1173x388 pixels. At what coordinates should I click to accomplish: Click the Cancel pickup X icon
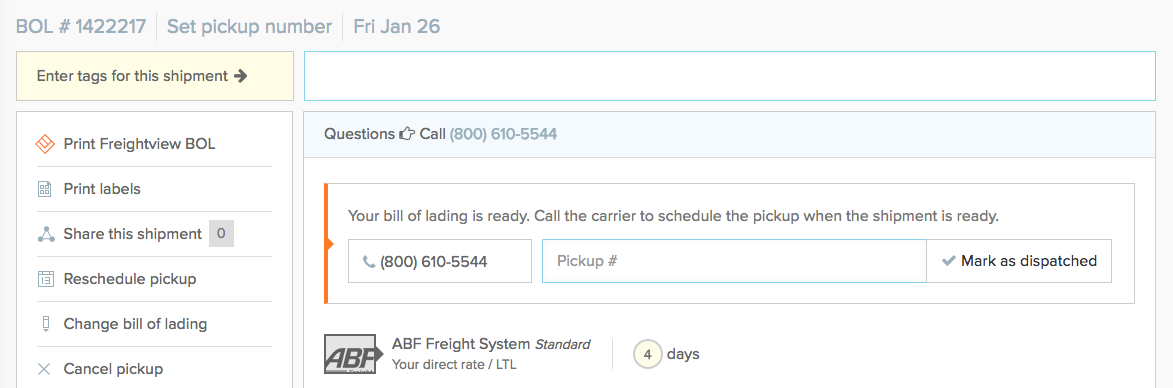point(45,369)
